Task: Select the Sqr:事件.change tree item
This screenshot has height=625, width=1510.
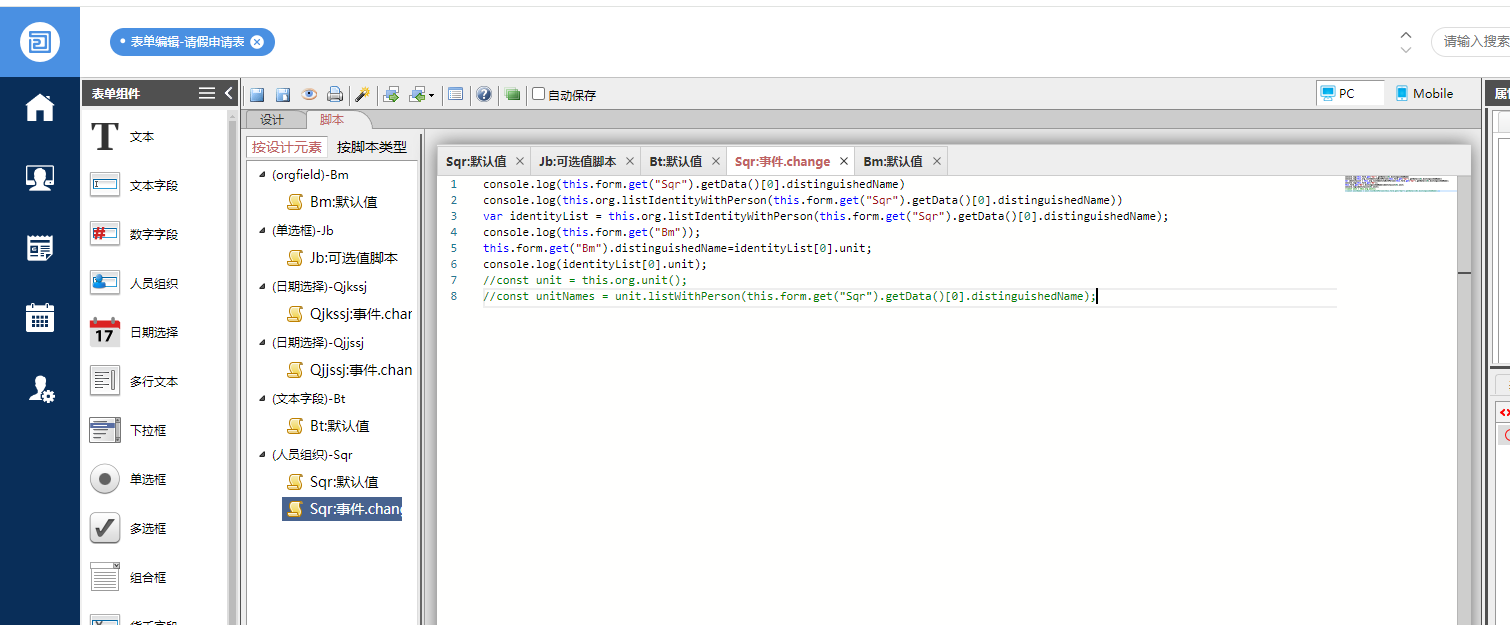Action: [x=342, y=509]
